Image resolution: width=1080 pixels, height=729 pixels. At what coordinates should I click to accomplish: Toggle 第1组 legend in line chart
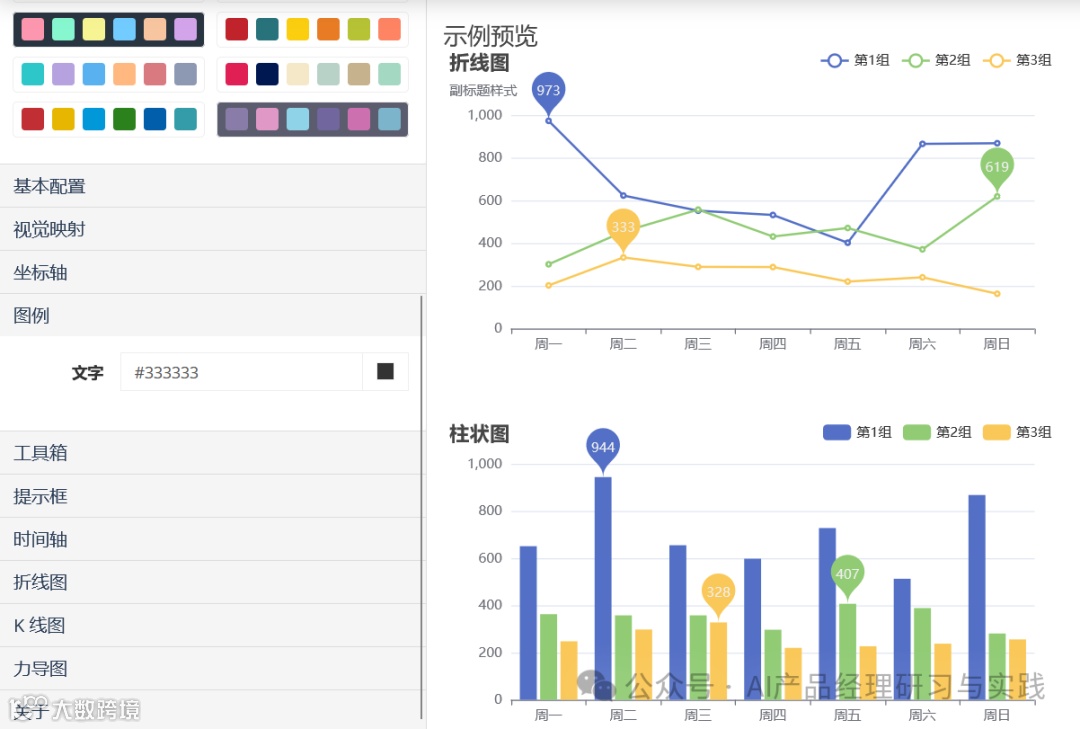[x=855, y=61]
